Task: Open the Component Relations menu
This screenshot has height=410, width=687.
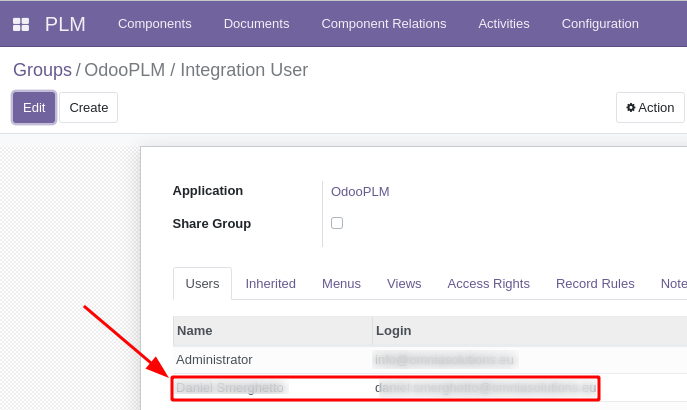Action: tap(384, 24)
